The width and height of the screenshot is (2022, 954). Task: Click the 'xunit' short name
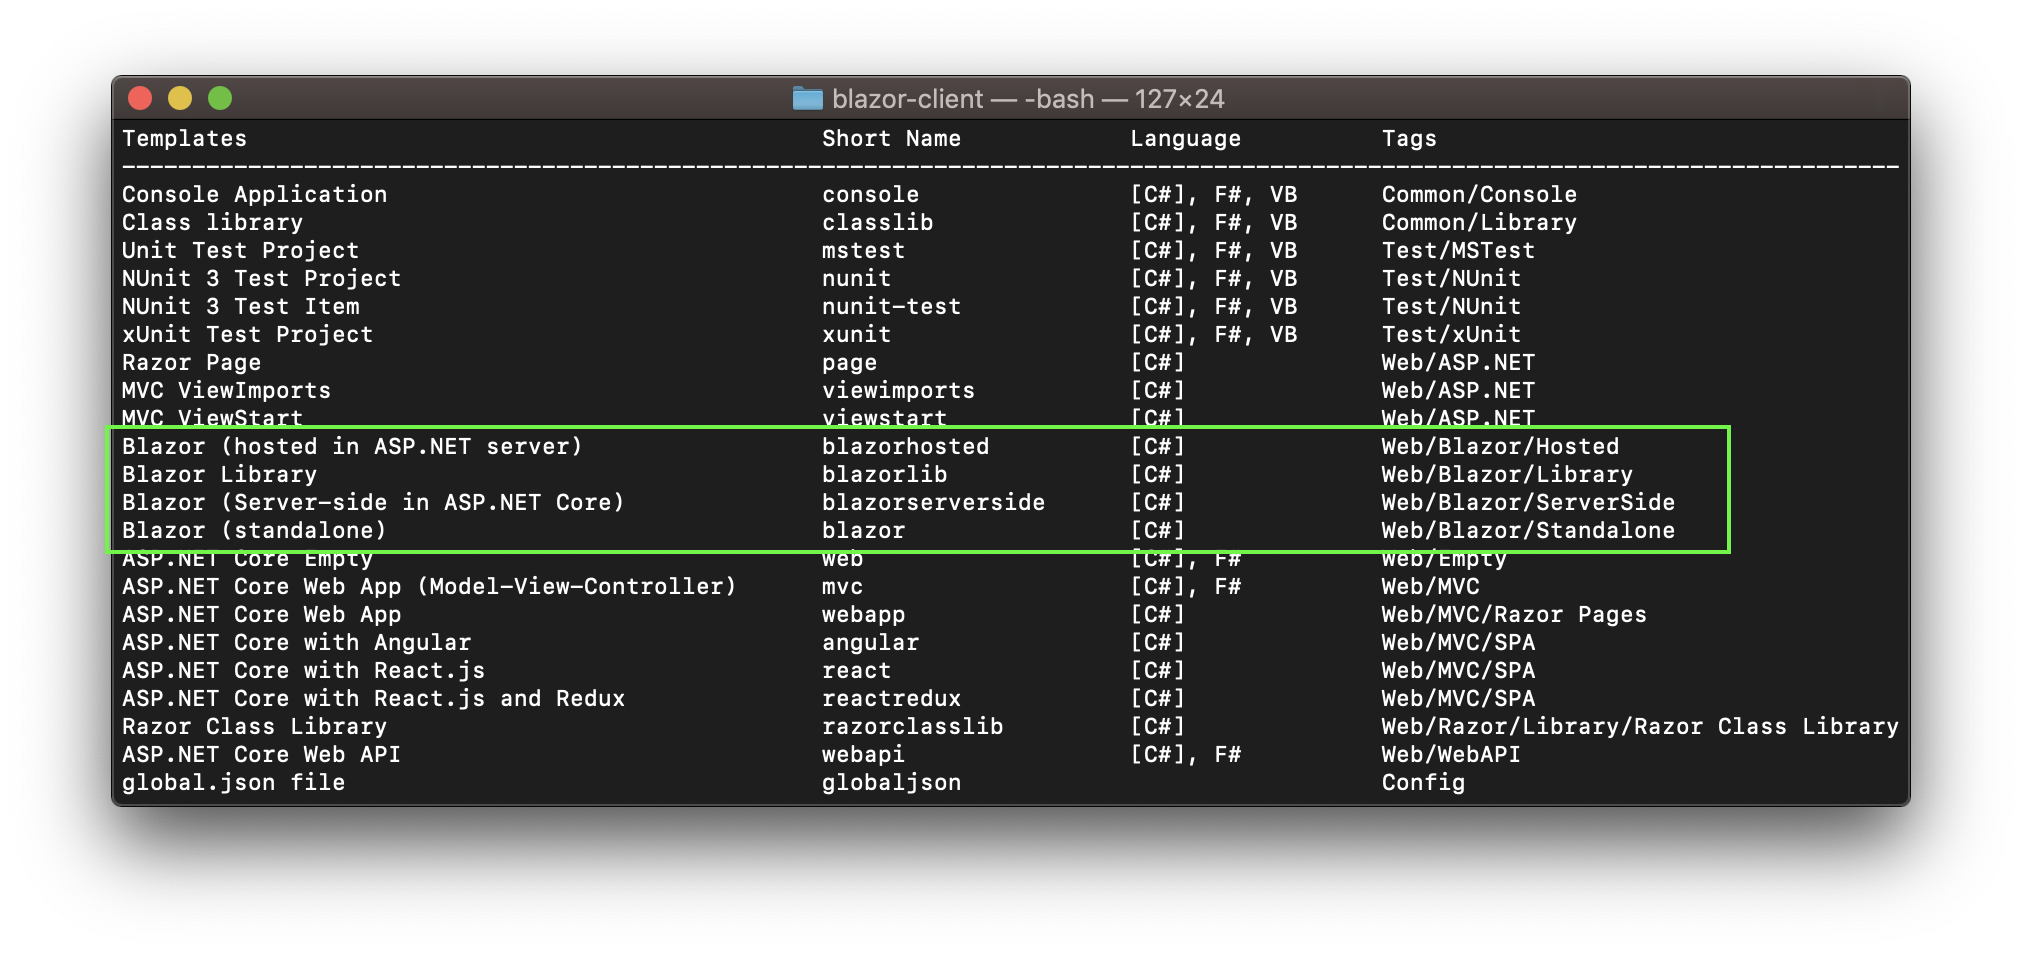point(857,335)
